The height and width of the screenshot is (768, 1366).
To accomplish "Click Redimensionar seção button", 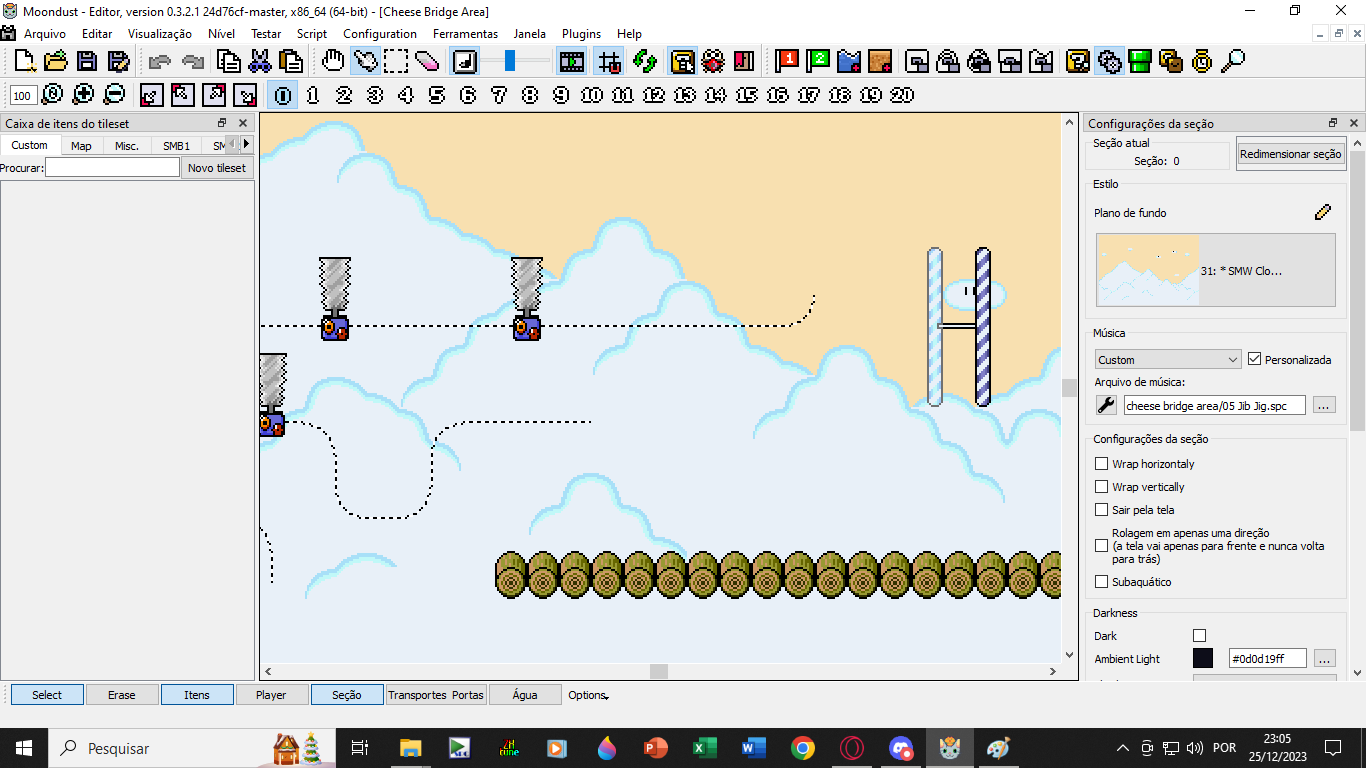I will (x=1290, y=154).
